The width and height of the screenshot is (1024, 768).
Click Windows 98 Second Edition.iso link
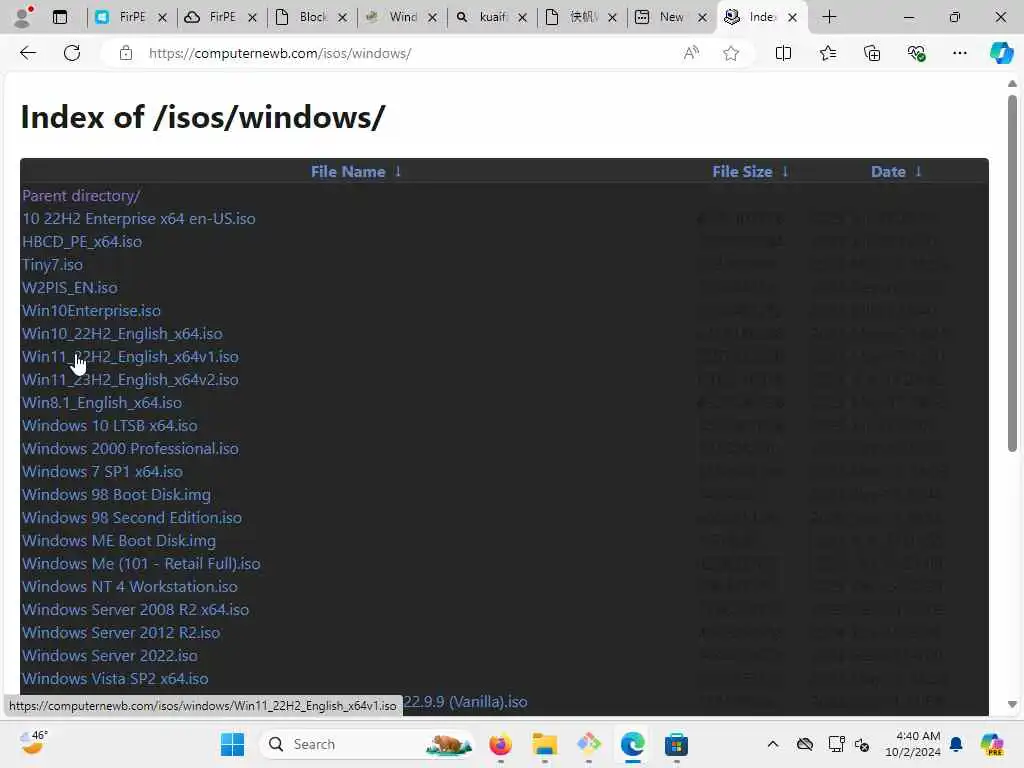[x=132, y=517]
